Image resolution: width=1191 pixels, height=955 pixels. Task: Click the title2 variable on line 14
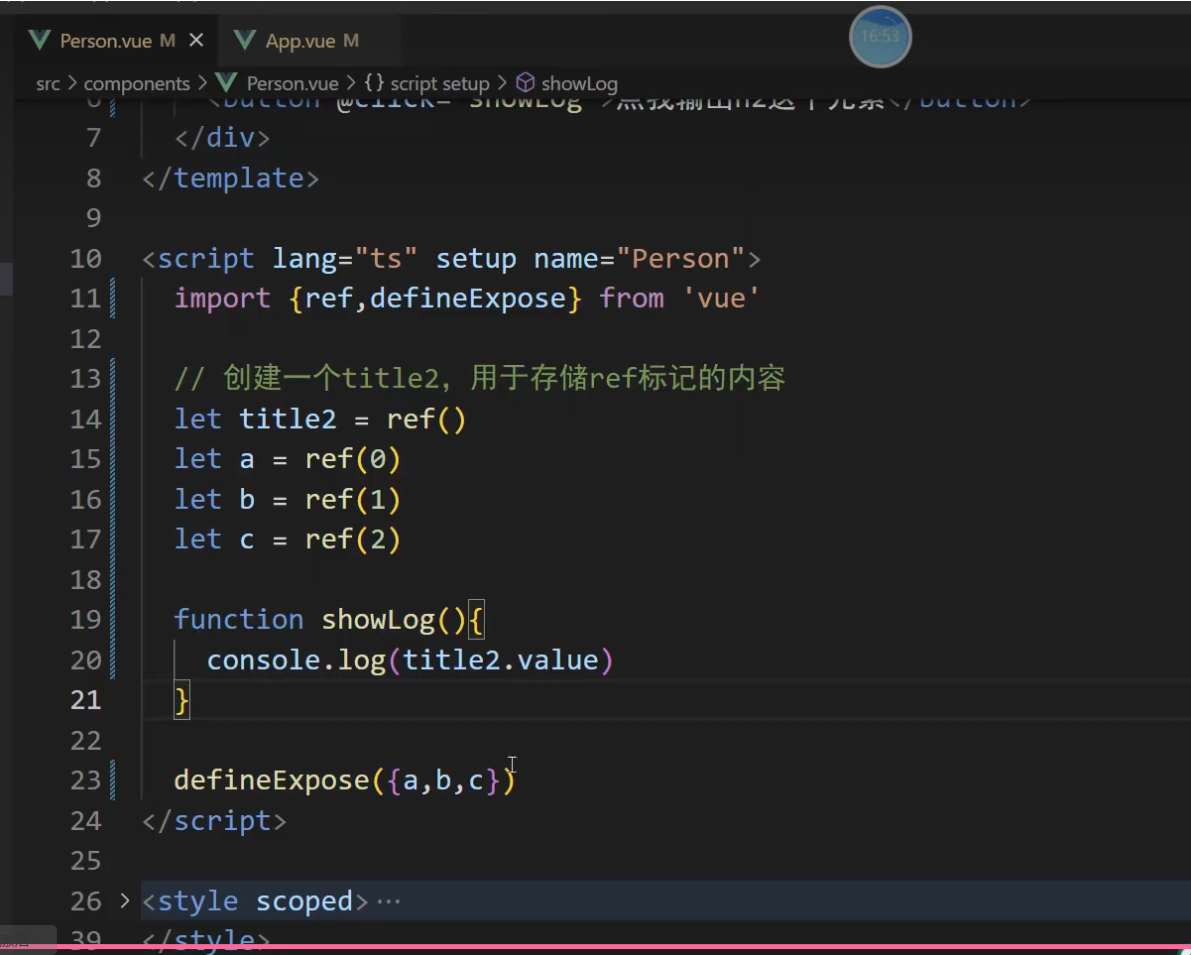[287, 419]
